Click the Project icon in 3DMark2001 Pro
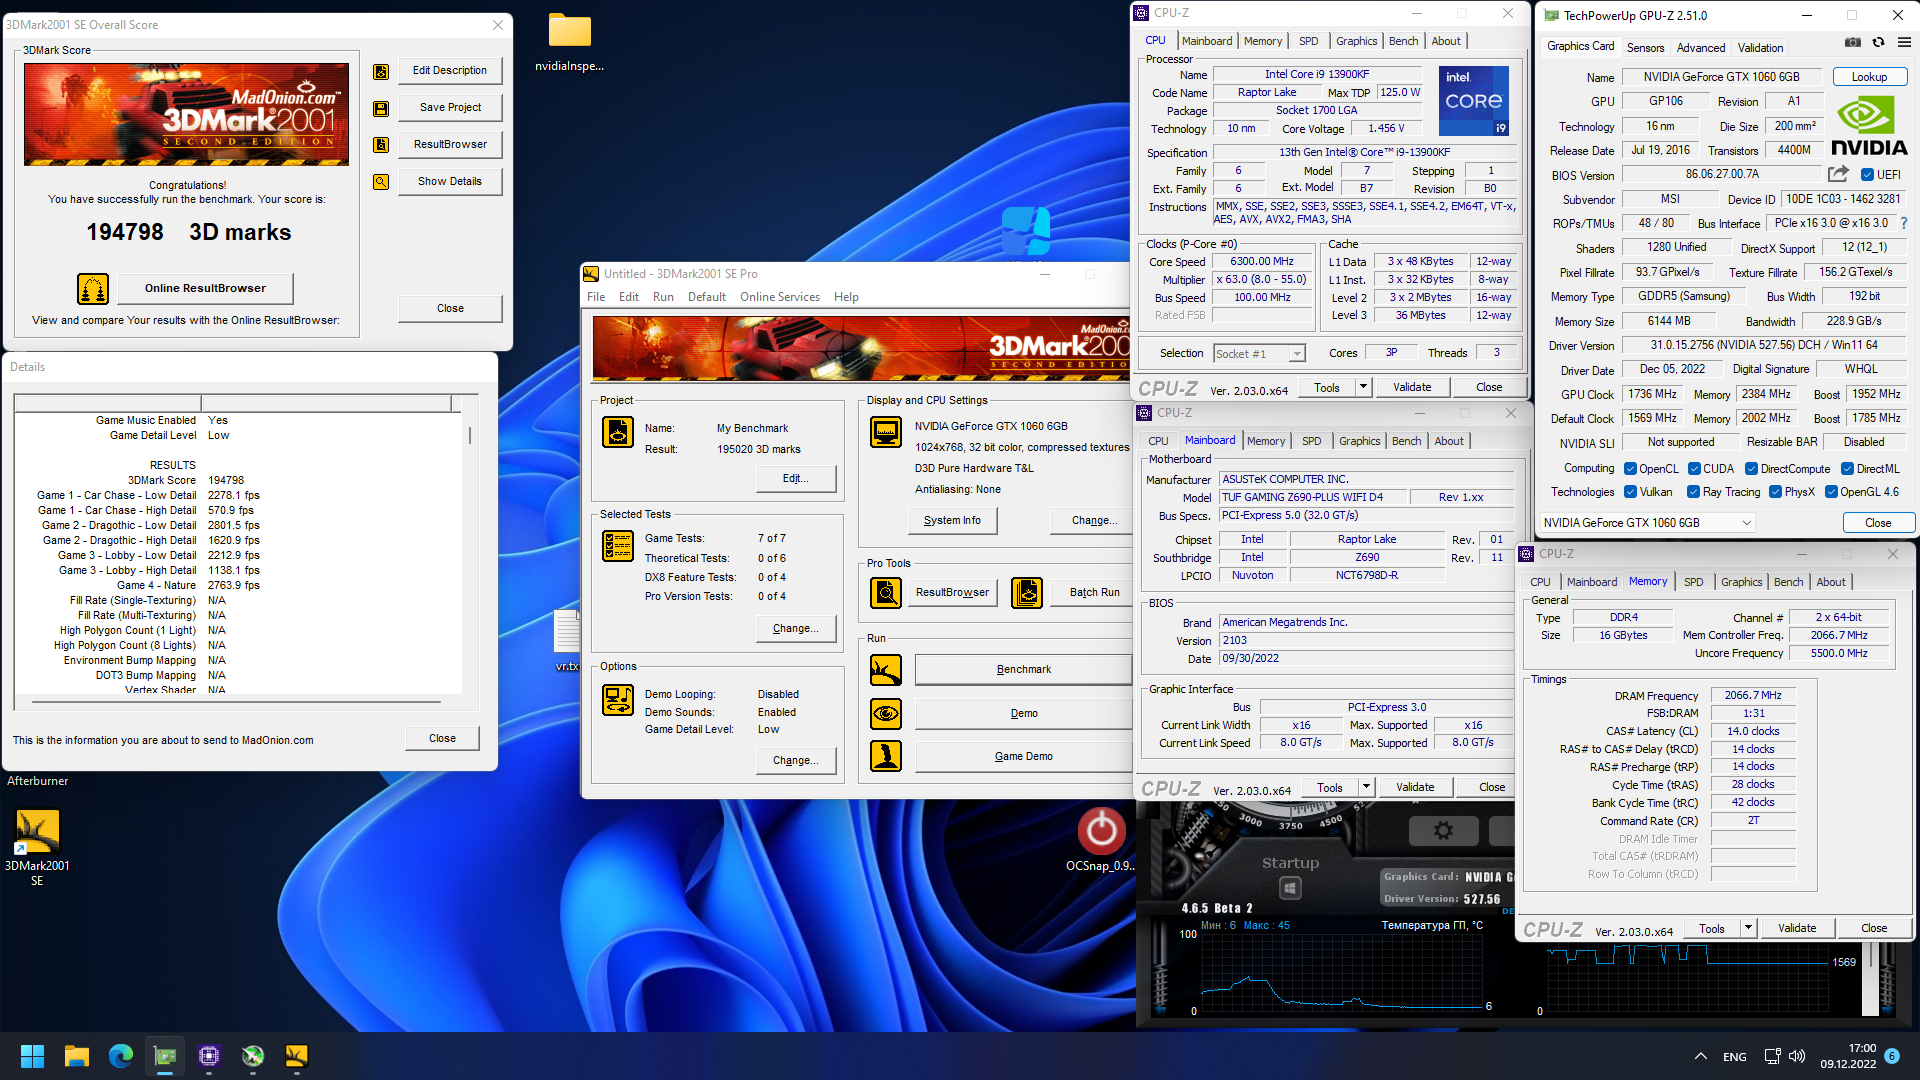The width and height of the screenshot is (1920, 1080). [x=618, y=432]
